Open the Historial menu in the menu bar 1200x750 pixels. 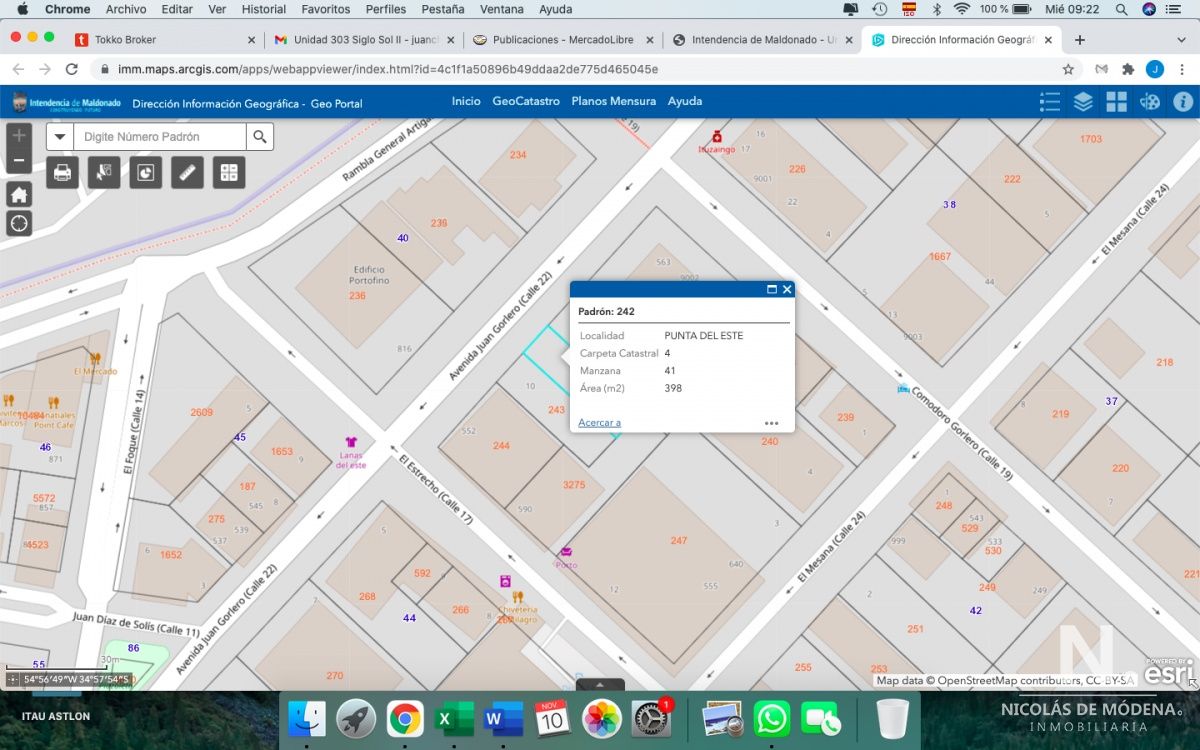264,9
